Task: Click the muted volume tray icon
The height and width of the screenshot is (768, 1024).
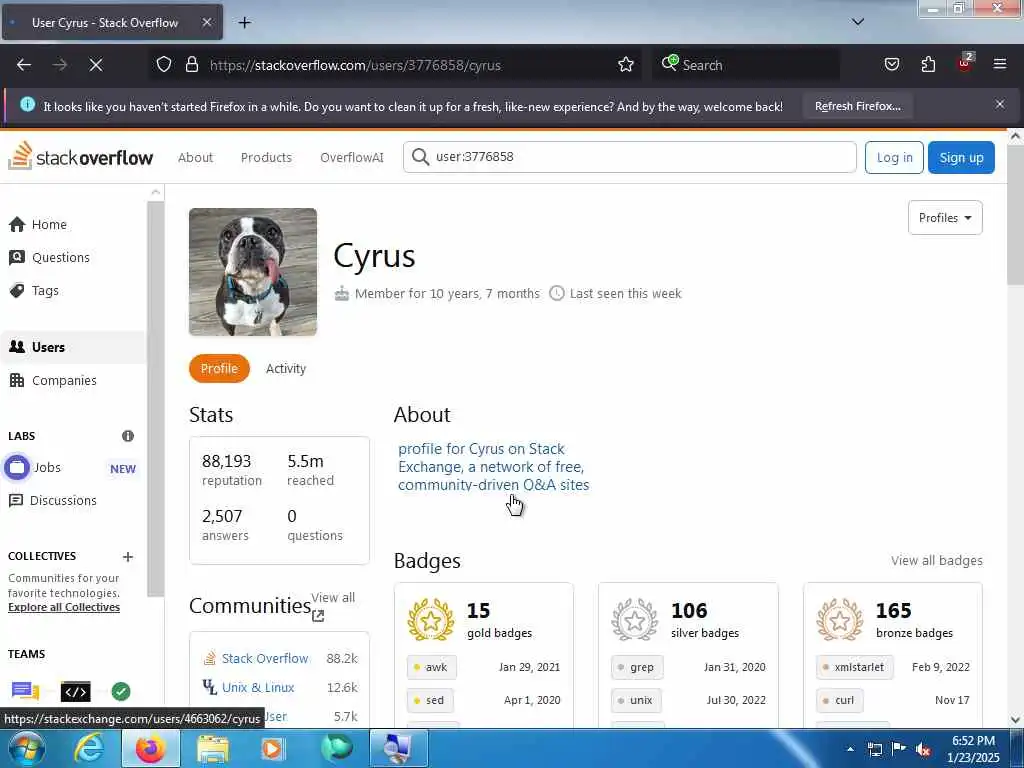Action: 923,750
